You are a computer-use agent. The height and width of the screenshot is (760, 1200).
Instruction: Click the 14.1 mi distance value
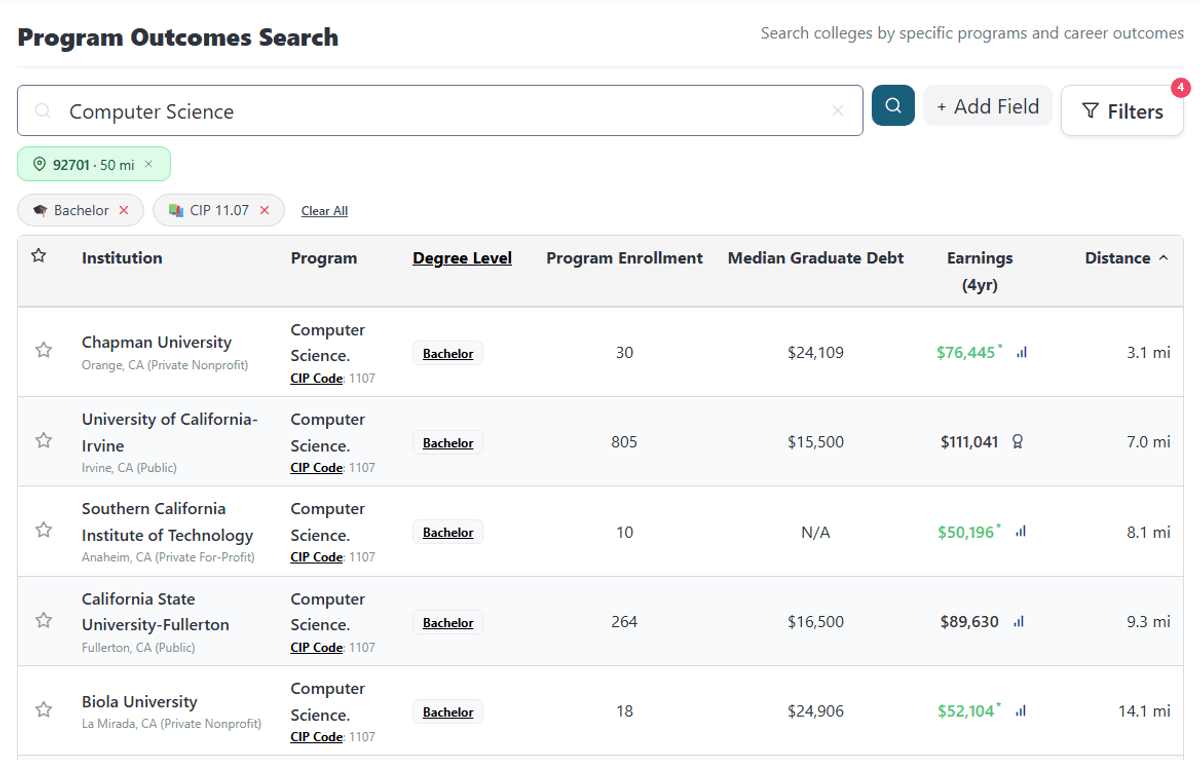1144,711
